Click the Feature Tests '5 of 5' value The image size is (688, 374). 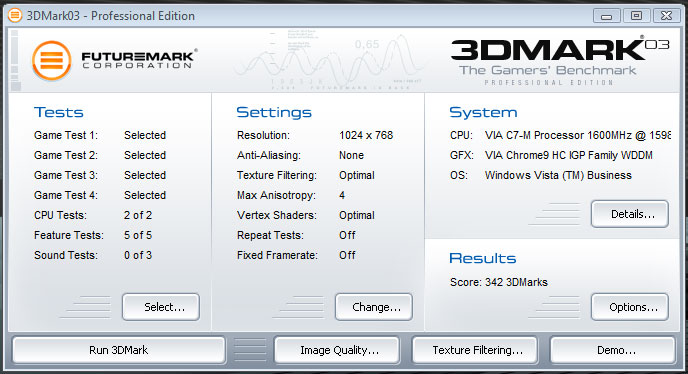point(138,235)
